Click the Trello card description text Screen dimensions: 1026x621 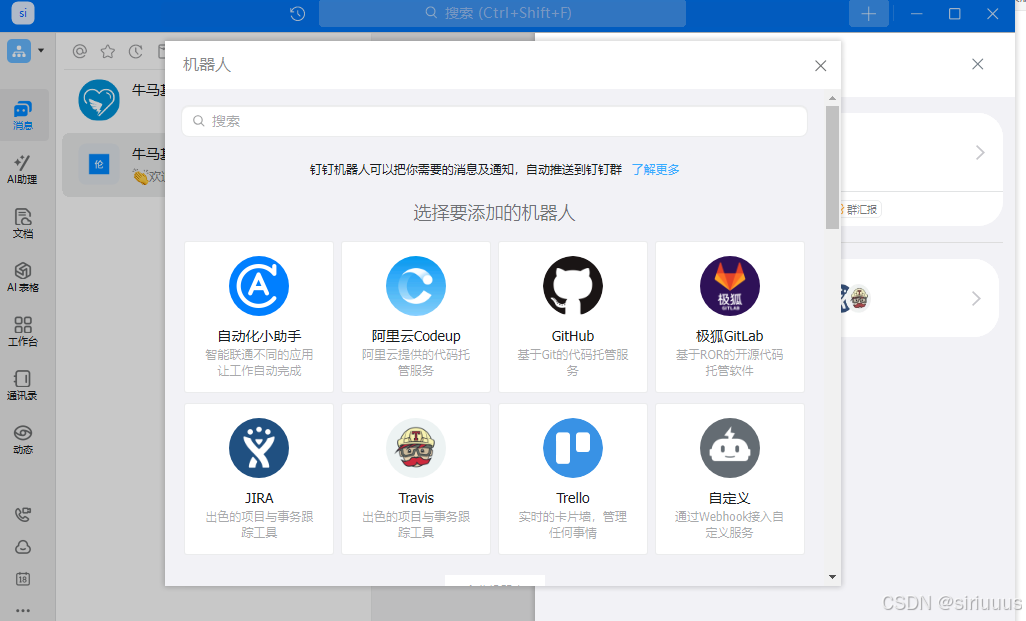coord(573,525)
